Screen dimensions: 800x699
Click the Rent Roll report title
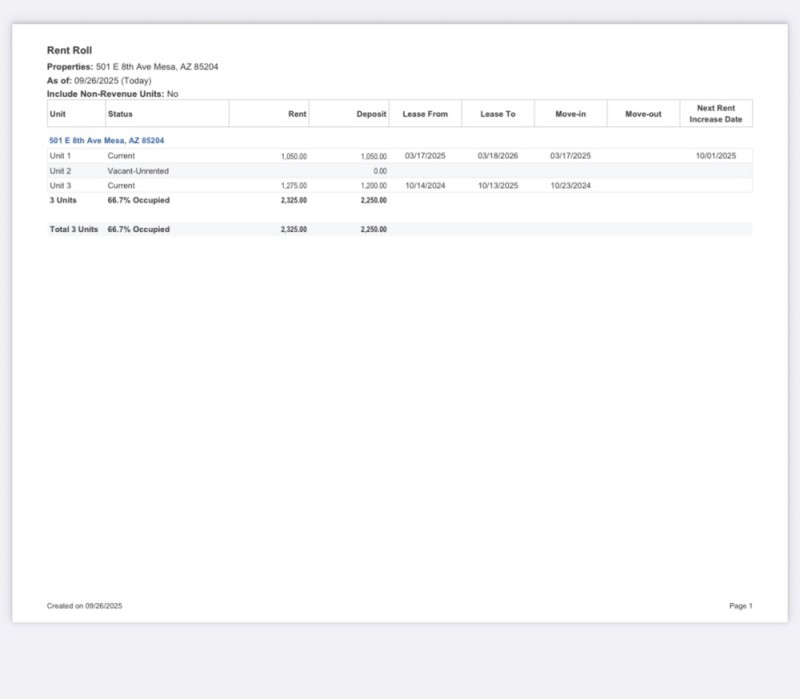69,50
